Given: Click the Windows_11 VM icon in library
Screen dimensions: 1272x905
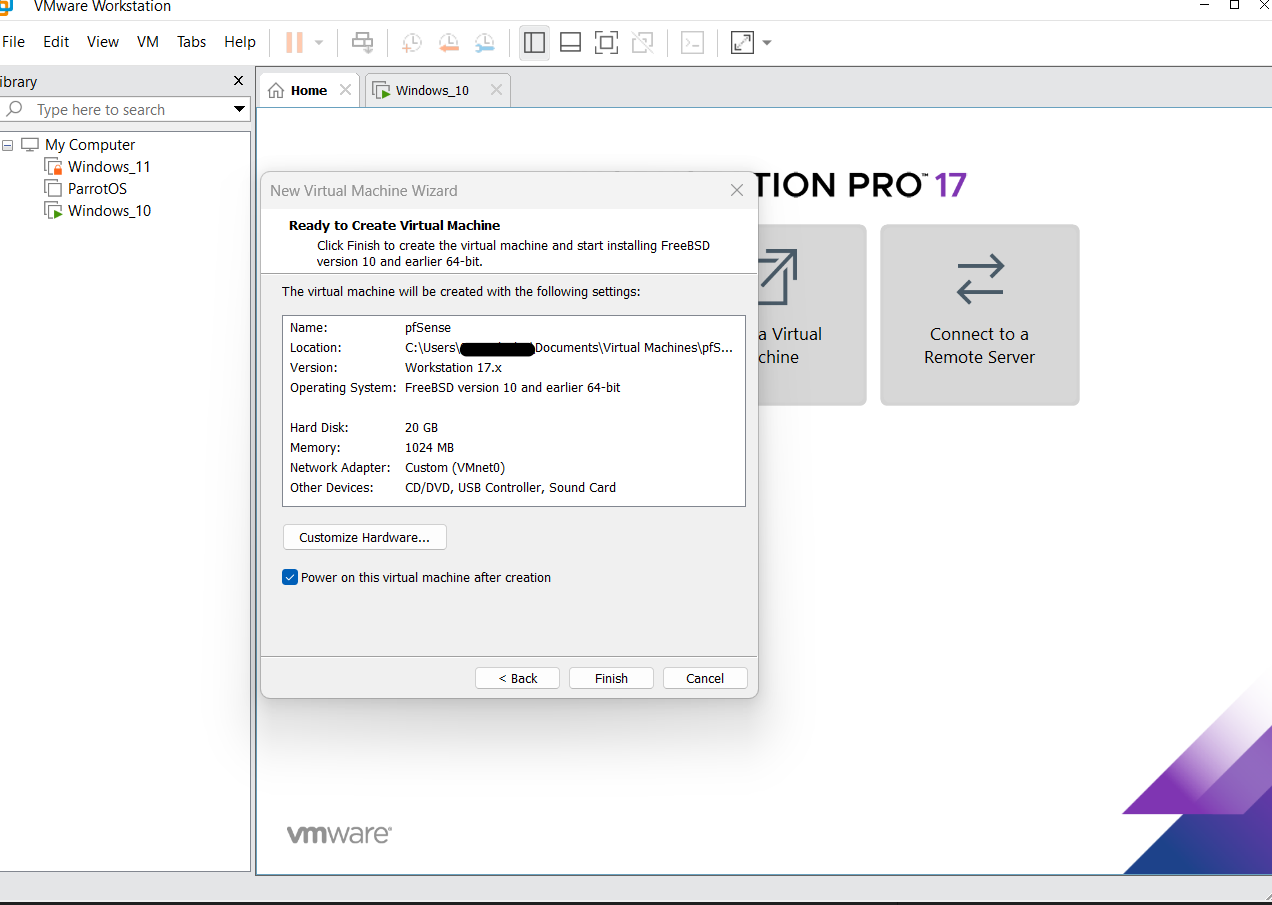Looking at the screenshot, I should (53, 167).
